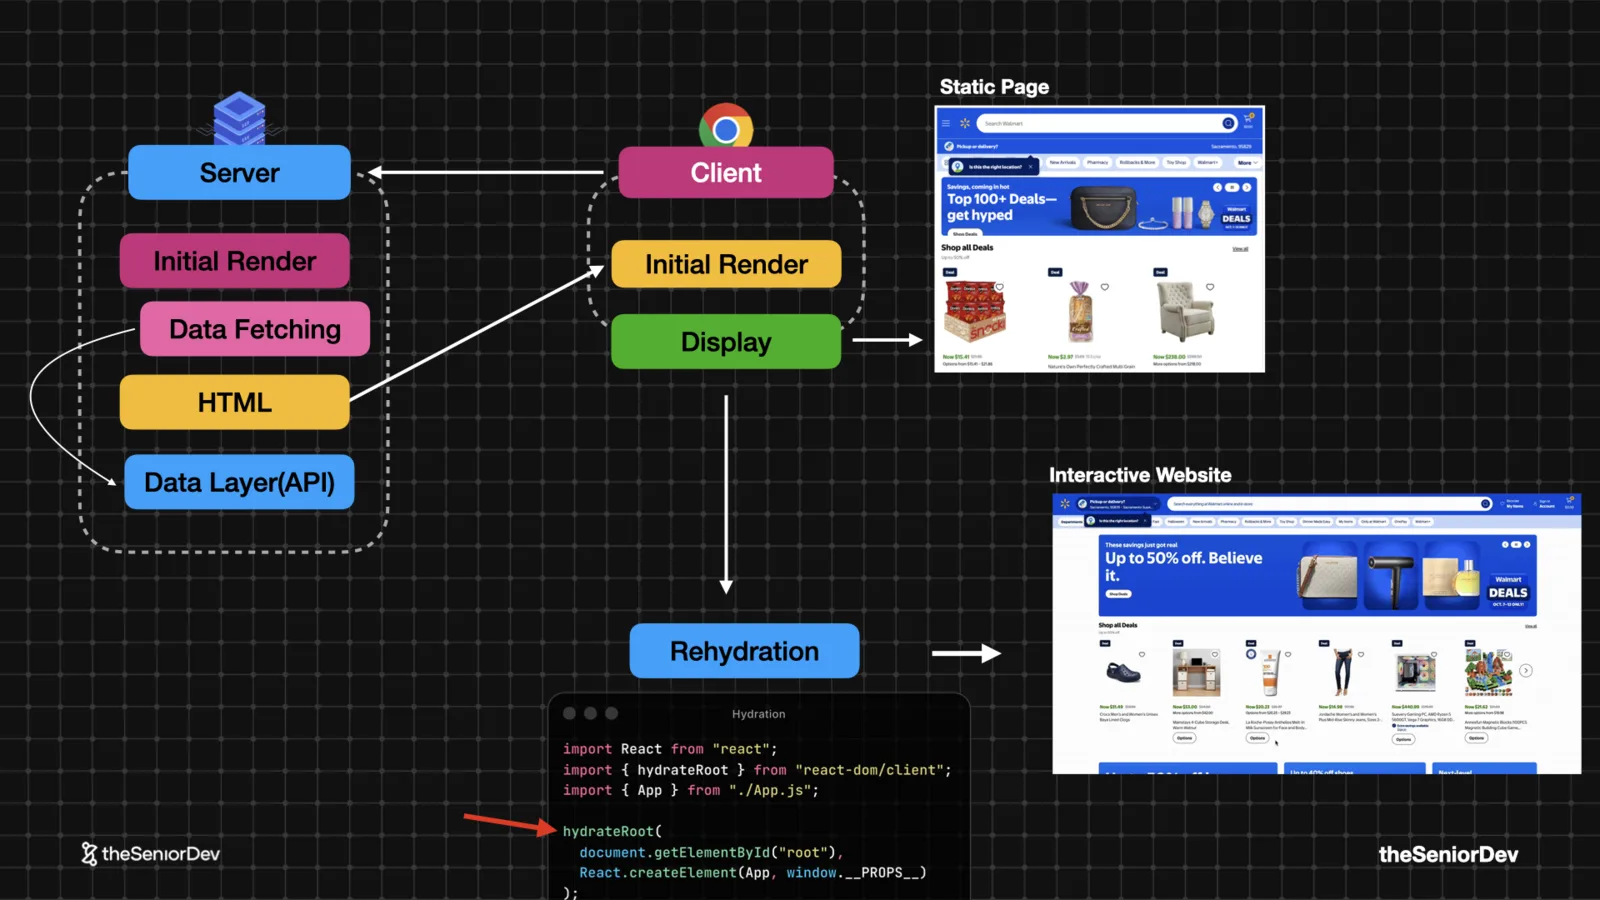Click the client-side yellow Initial Render box
The image size is (1600, 900).
coord(726,264)
